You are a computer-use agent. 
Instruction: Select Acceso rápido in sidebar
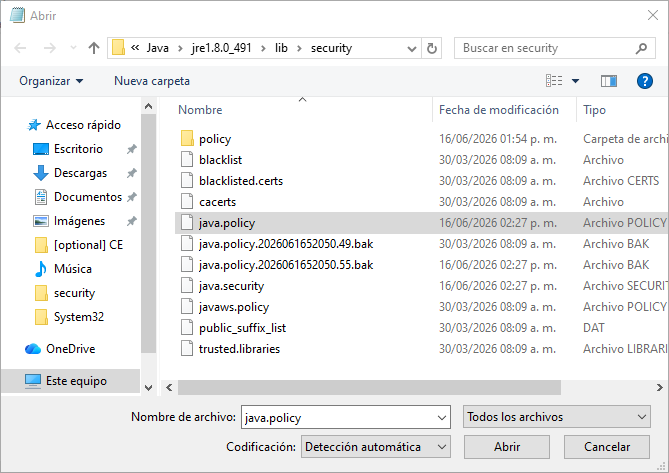pos(74,125)
